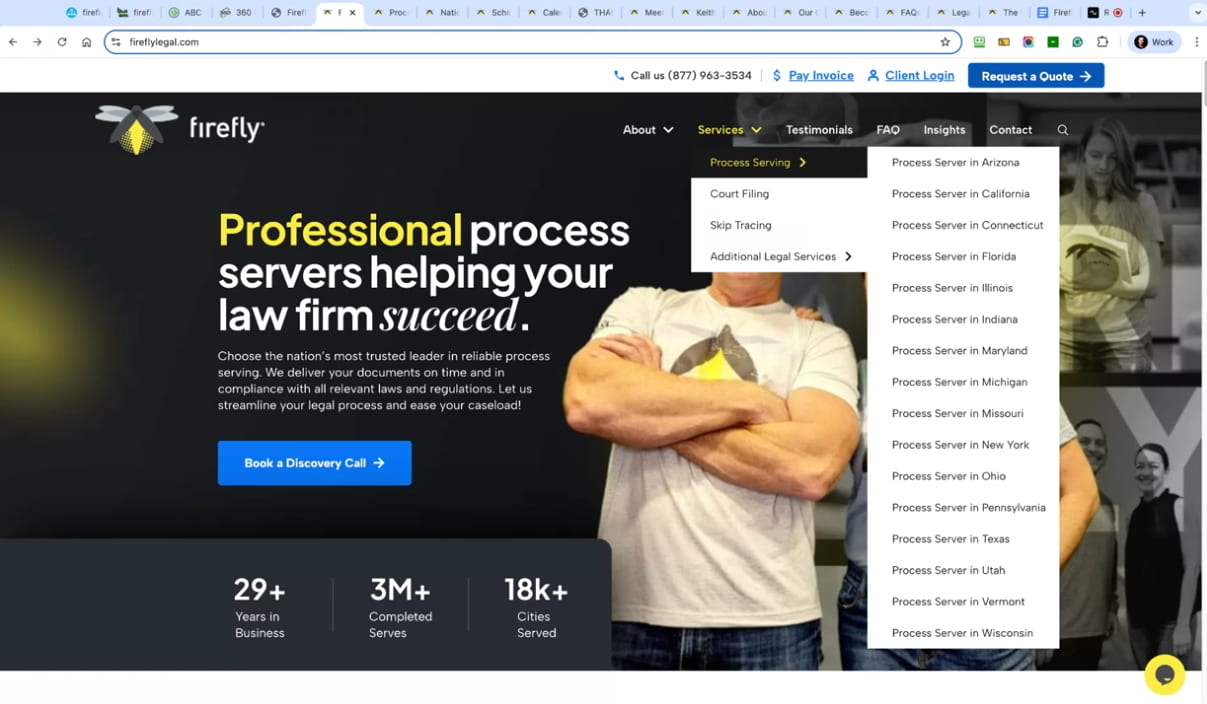Click the Request a Quote button
Screen dimensions: 1207x704
1036,76
